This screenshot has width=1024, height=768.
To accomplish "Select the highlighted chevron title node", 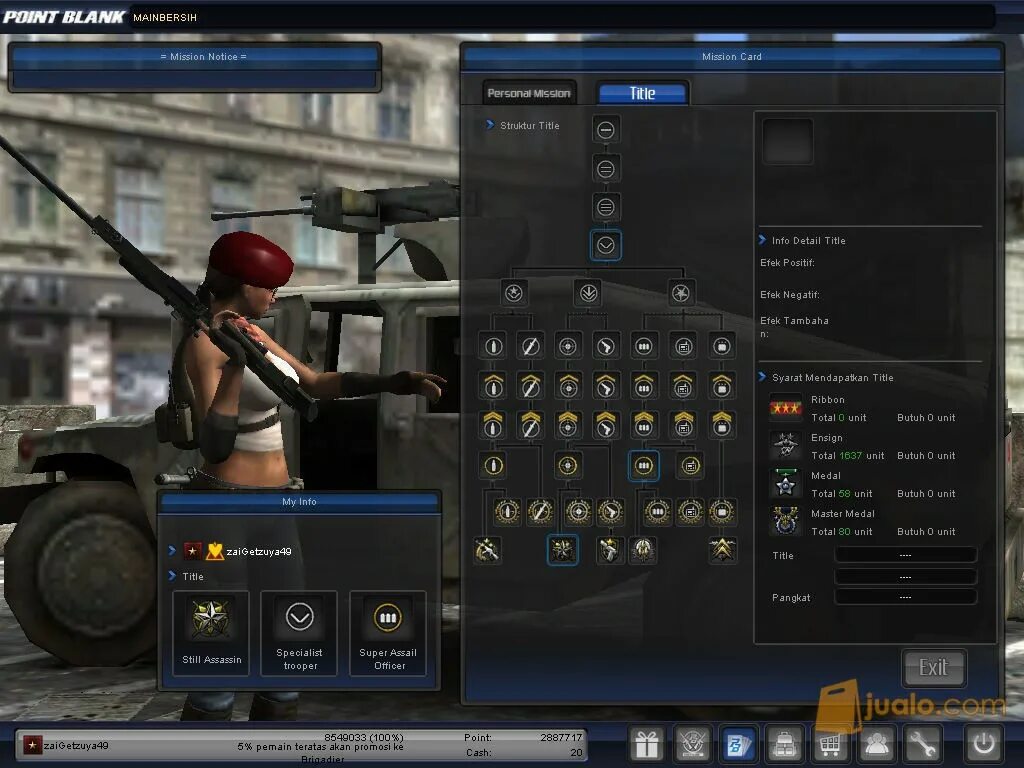I will click(605, 246).
